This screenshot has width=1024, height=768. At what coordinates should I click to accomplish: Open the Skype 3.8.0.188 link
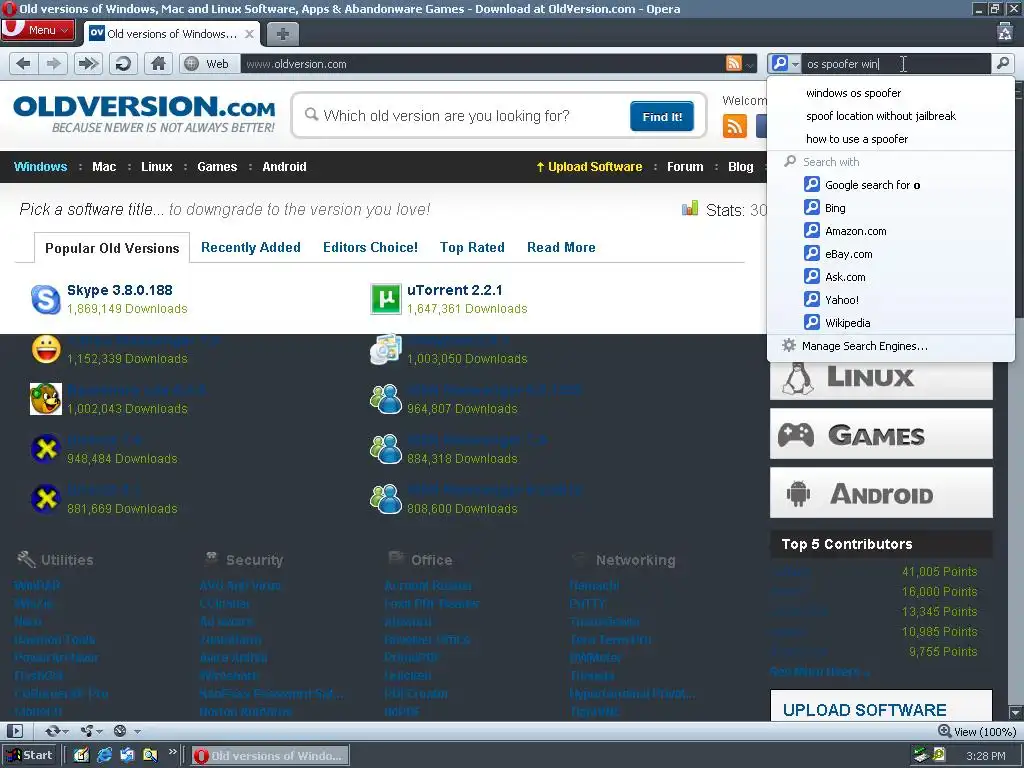tap(120, 290)
